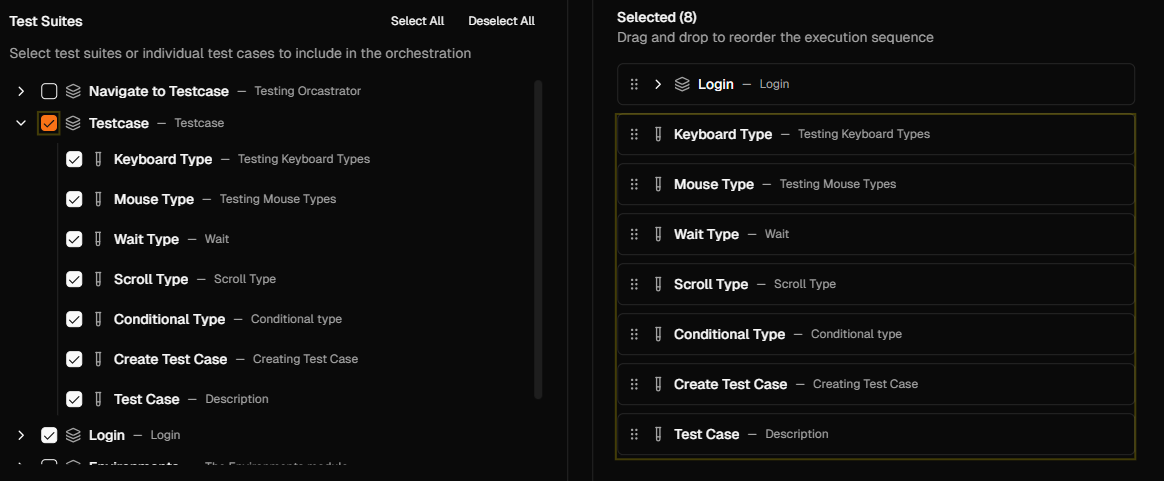Viewport: 1164px width, 481px height.
Task: Click test tube icon of selected Conditional Type
Action: [x=658, y=334]
